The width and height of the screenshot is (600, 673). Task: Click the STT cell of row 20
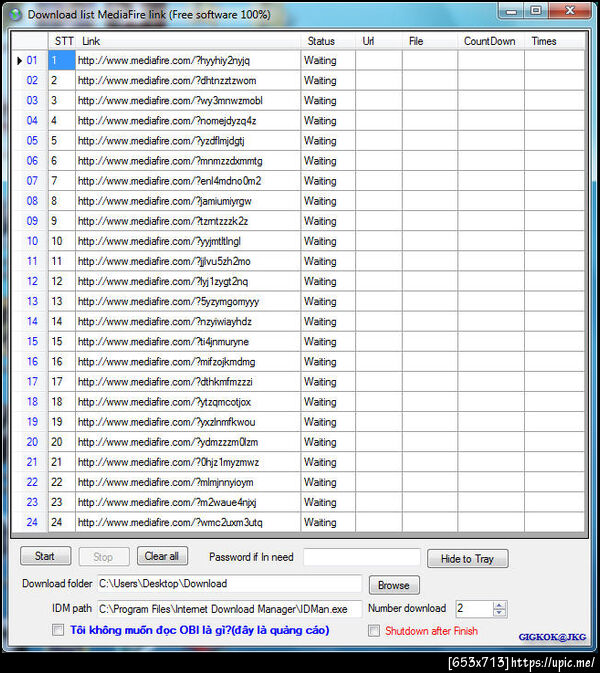coord(62,442)
